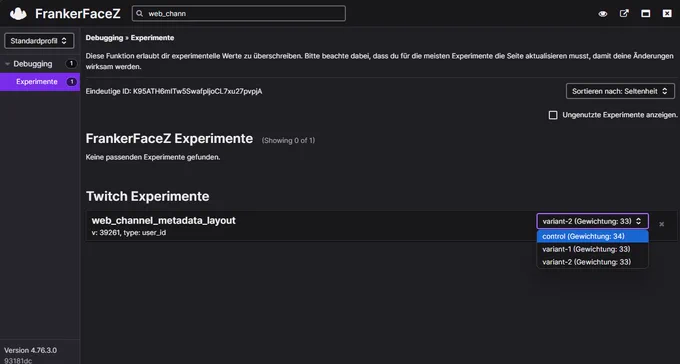This screenshot has width=680, height=364.
Task: Enable Ungenutzte Experimente anzeigen checkbox
Action: [x=553, y=115]
